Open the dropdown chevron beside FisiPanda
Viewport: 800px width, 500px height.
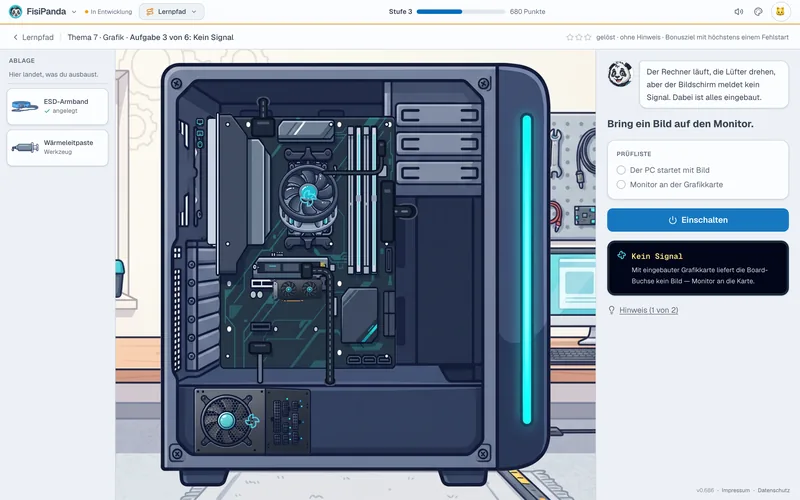coord(74,12)
